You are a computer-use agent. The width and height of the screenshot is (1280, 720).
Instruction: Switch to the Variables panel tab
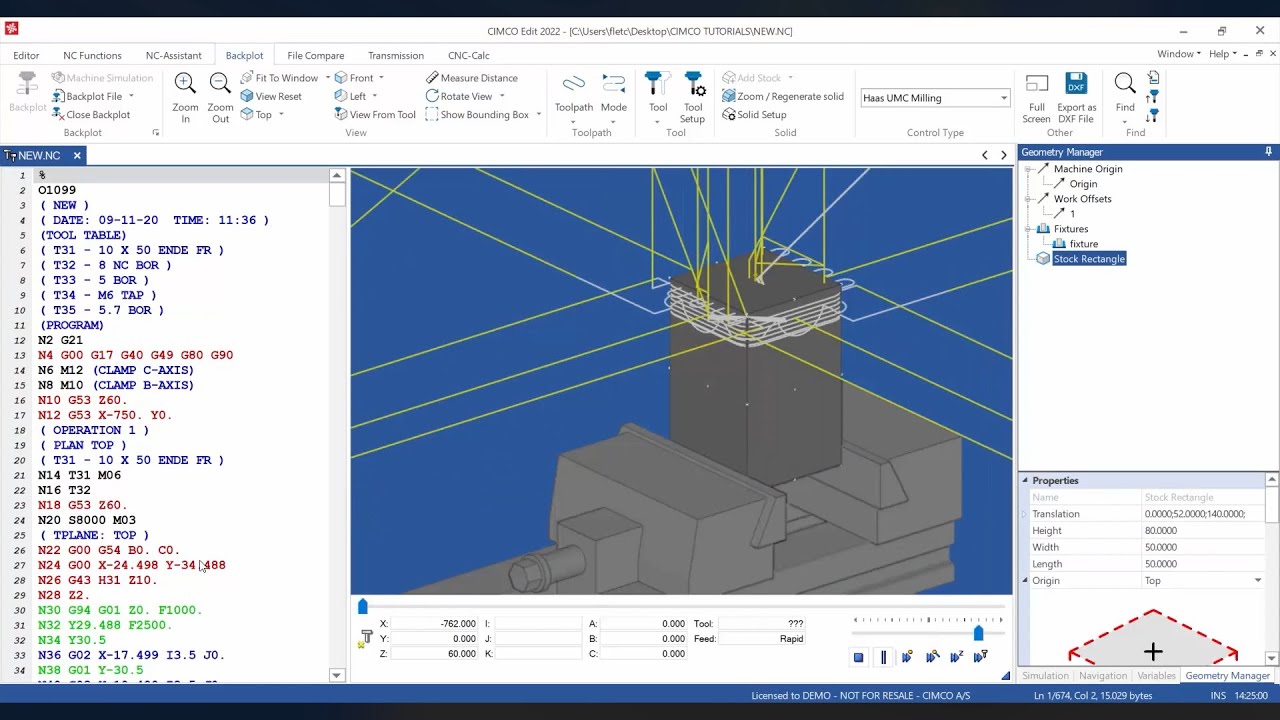tap(1156, 676)
